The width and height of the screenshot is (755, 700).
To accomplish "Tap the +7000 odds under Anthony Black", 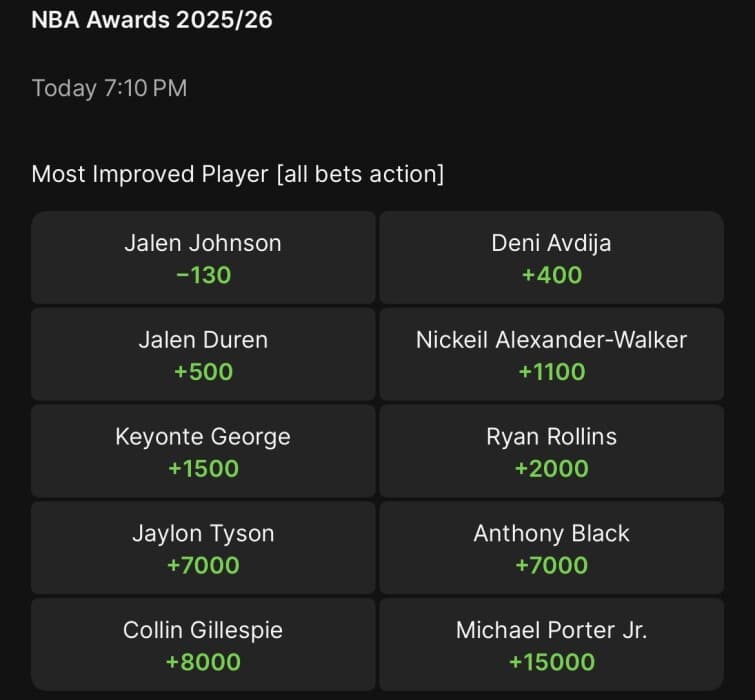I will pos(551,565).
